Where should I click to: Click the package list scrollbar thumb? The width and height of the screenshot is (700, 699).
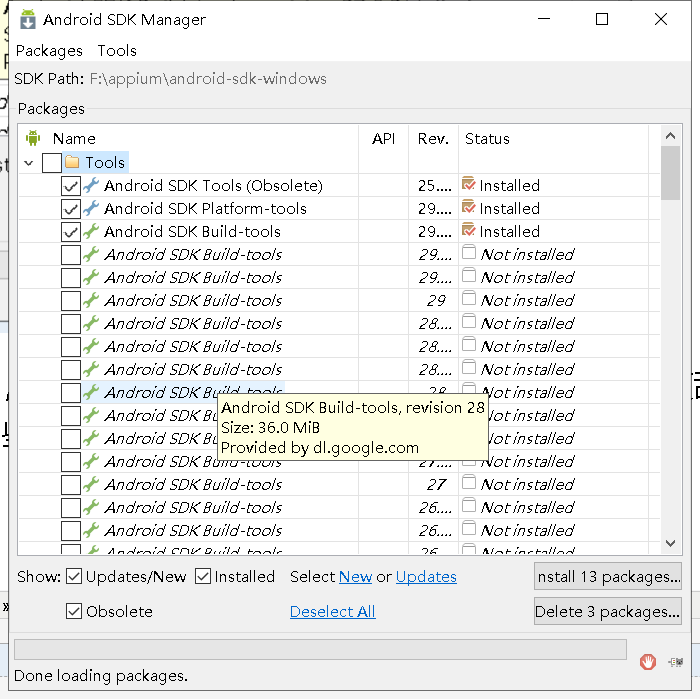pos(670,173)
